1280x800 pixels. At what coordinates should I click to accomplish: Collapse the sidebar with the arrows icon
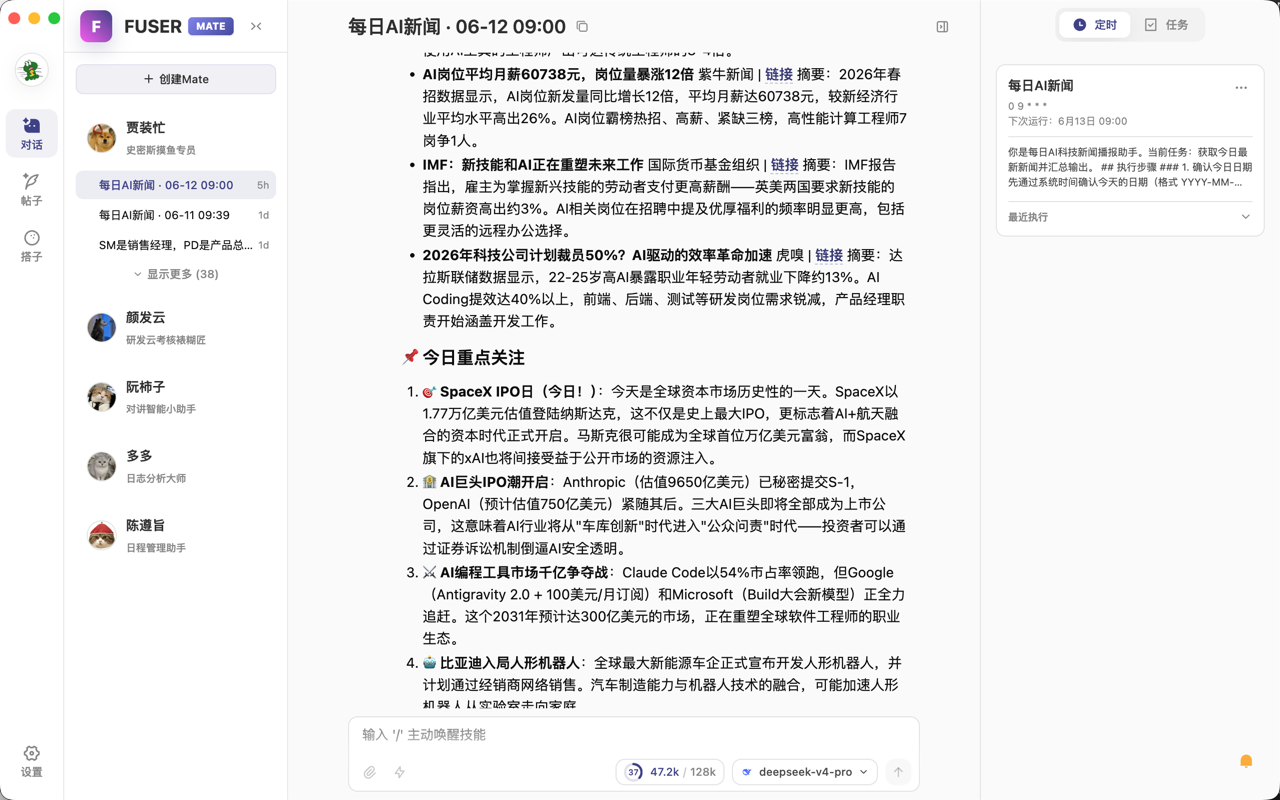pyautogui.click(x=256, y=26)
